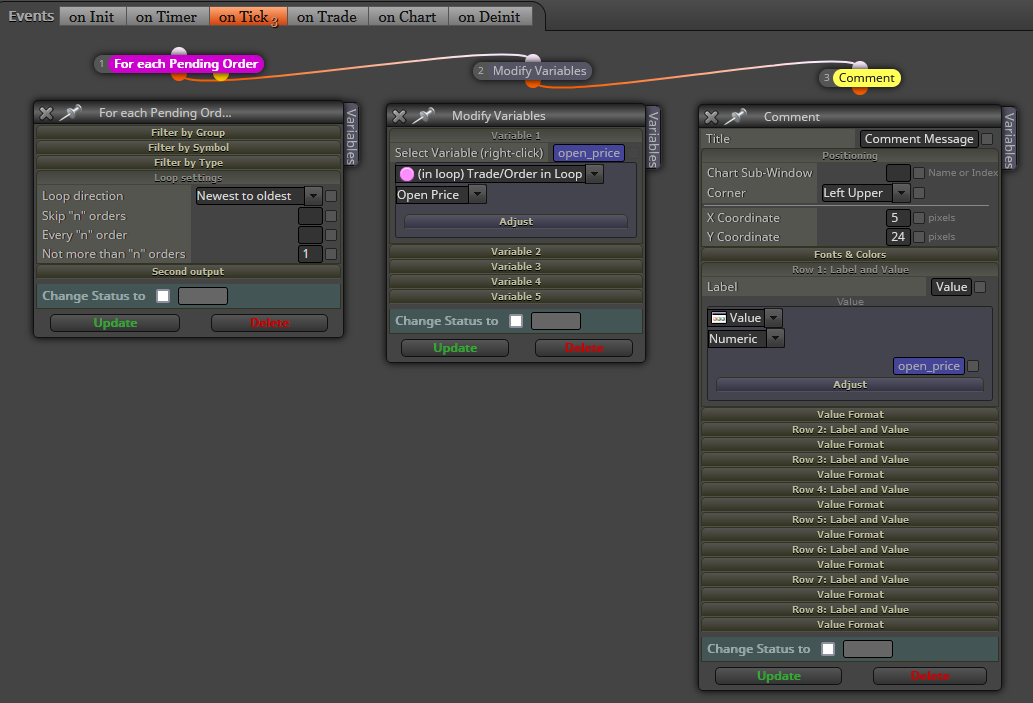
Task: Click the Comment Message title field
Action: point(919,139)
